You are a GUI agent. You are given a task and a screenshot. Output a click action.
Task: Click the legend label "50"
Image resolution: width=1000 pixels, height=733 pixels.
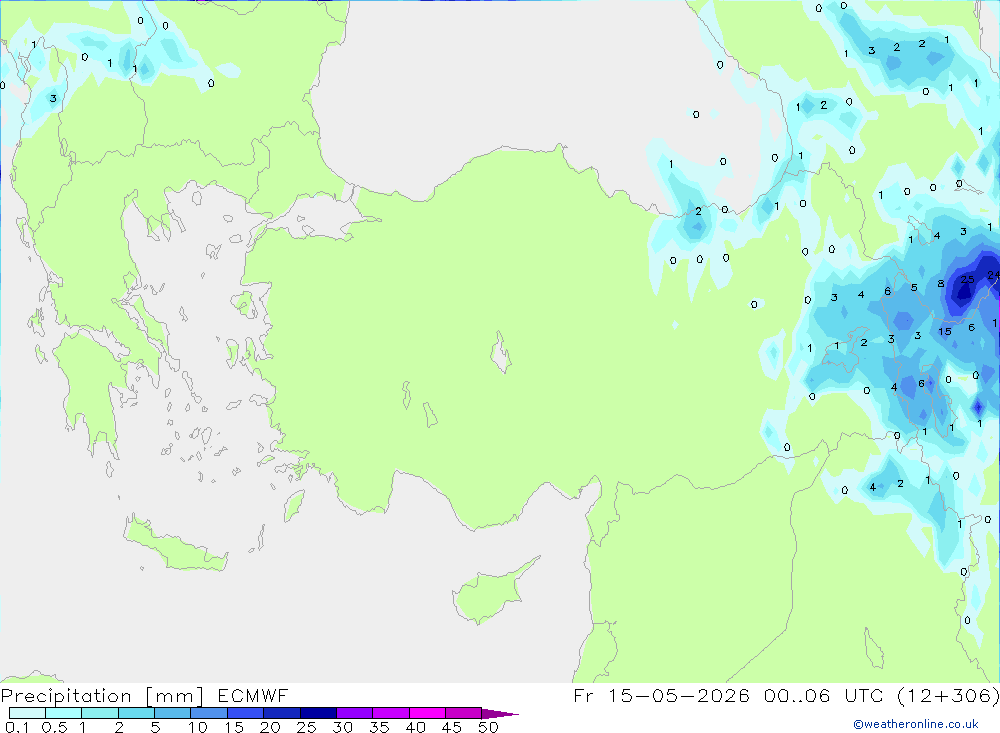click(488, 727)
